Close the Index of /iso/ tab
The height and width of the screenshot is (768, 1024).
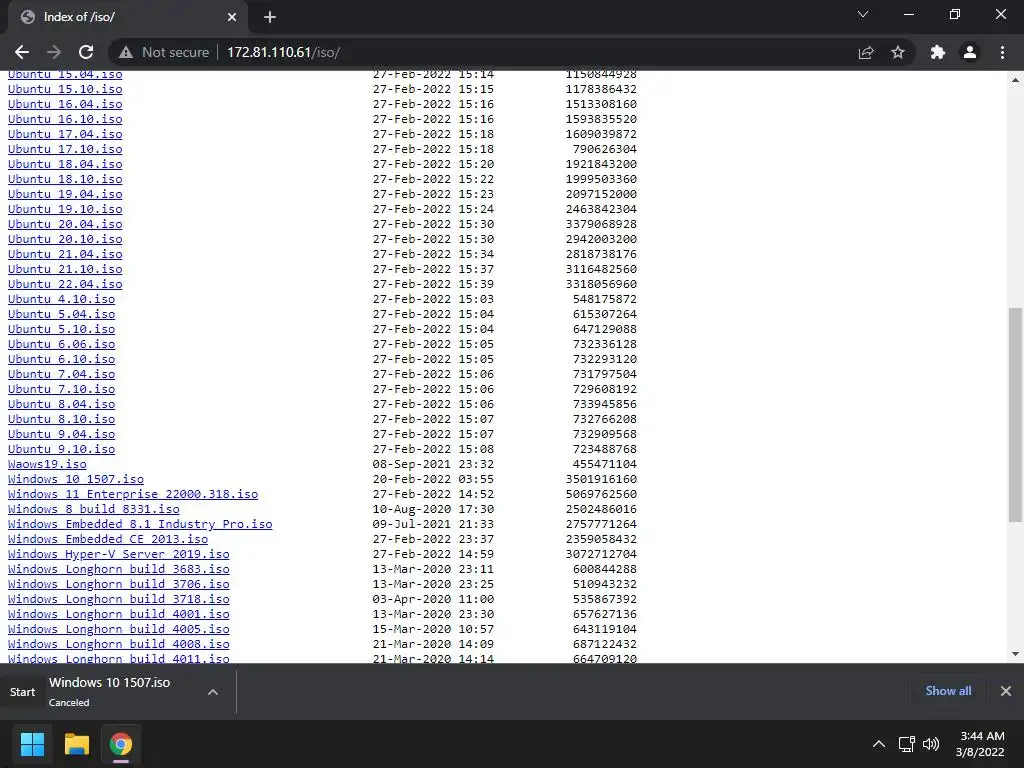232,17
